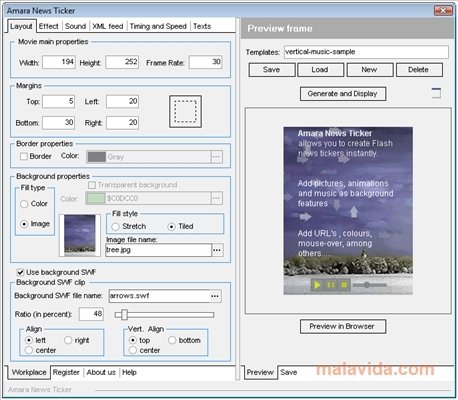Click the Image file name field
Image resolution: width=458 pixels, height=400 pixels.
coord(158,250)
